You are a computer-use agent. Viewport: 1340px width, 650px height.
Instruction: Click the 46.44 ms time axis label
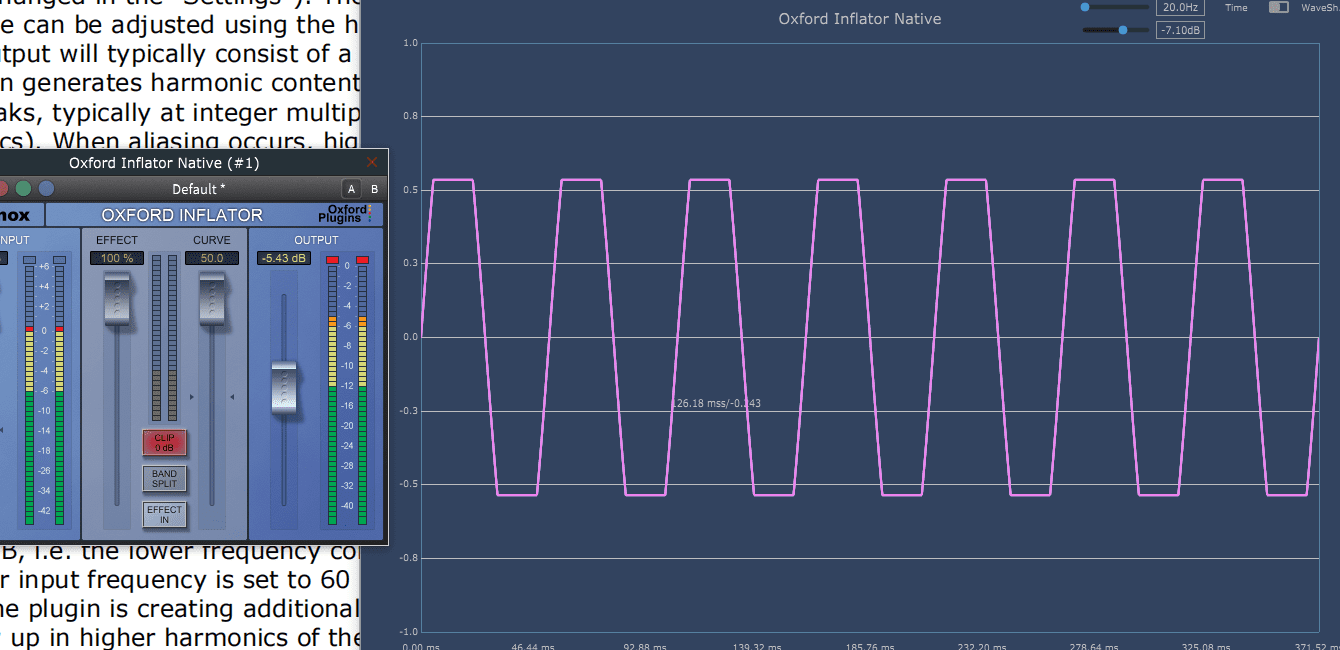tap(532, 646)
